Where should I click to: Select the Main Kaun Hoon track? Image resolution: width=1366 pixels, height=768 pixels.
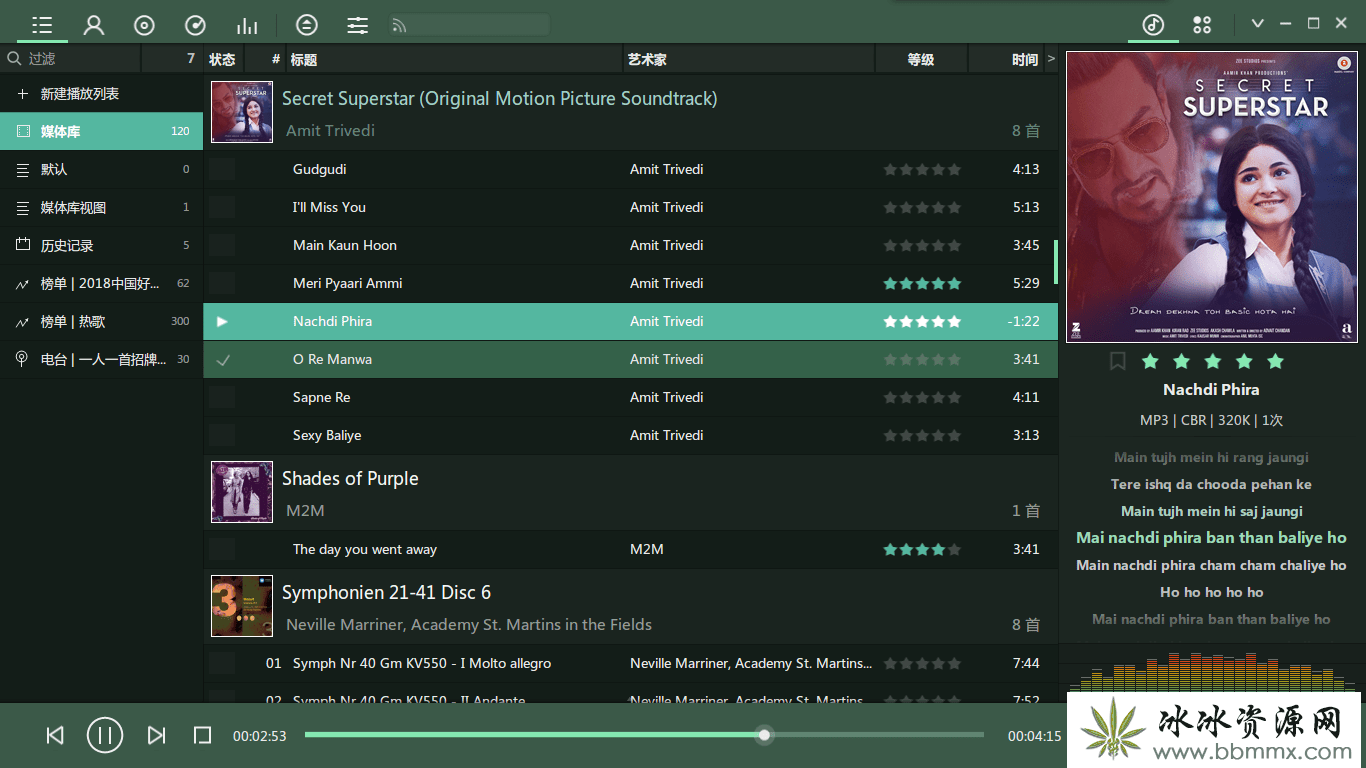(631, 246)
